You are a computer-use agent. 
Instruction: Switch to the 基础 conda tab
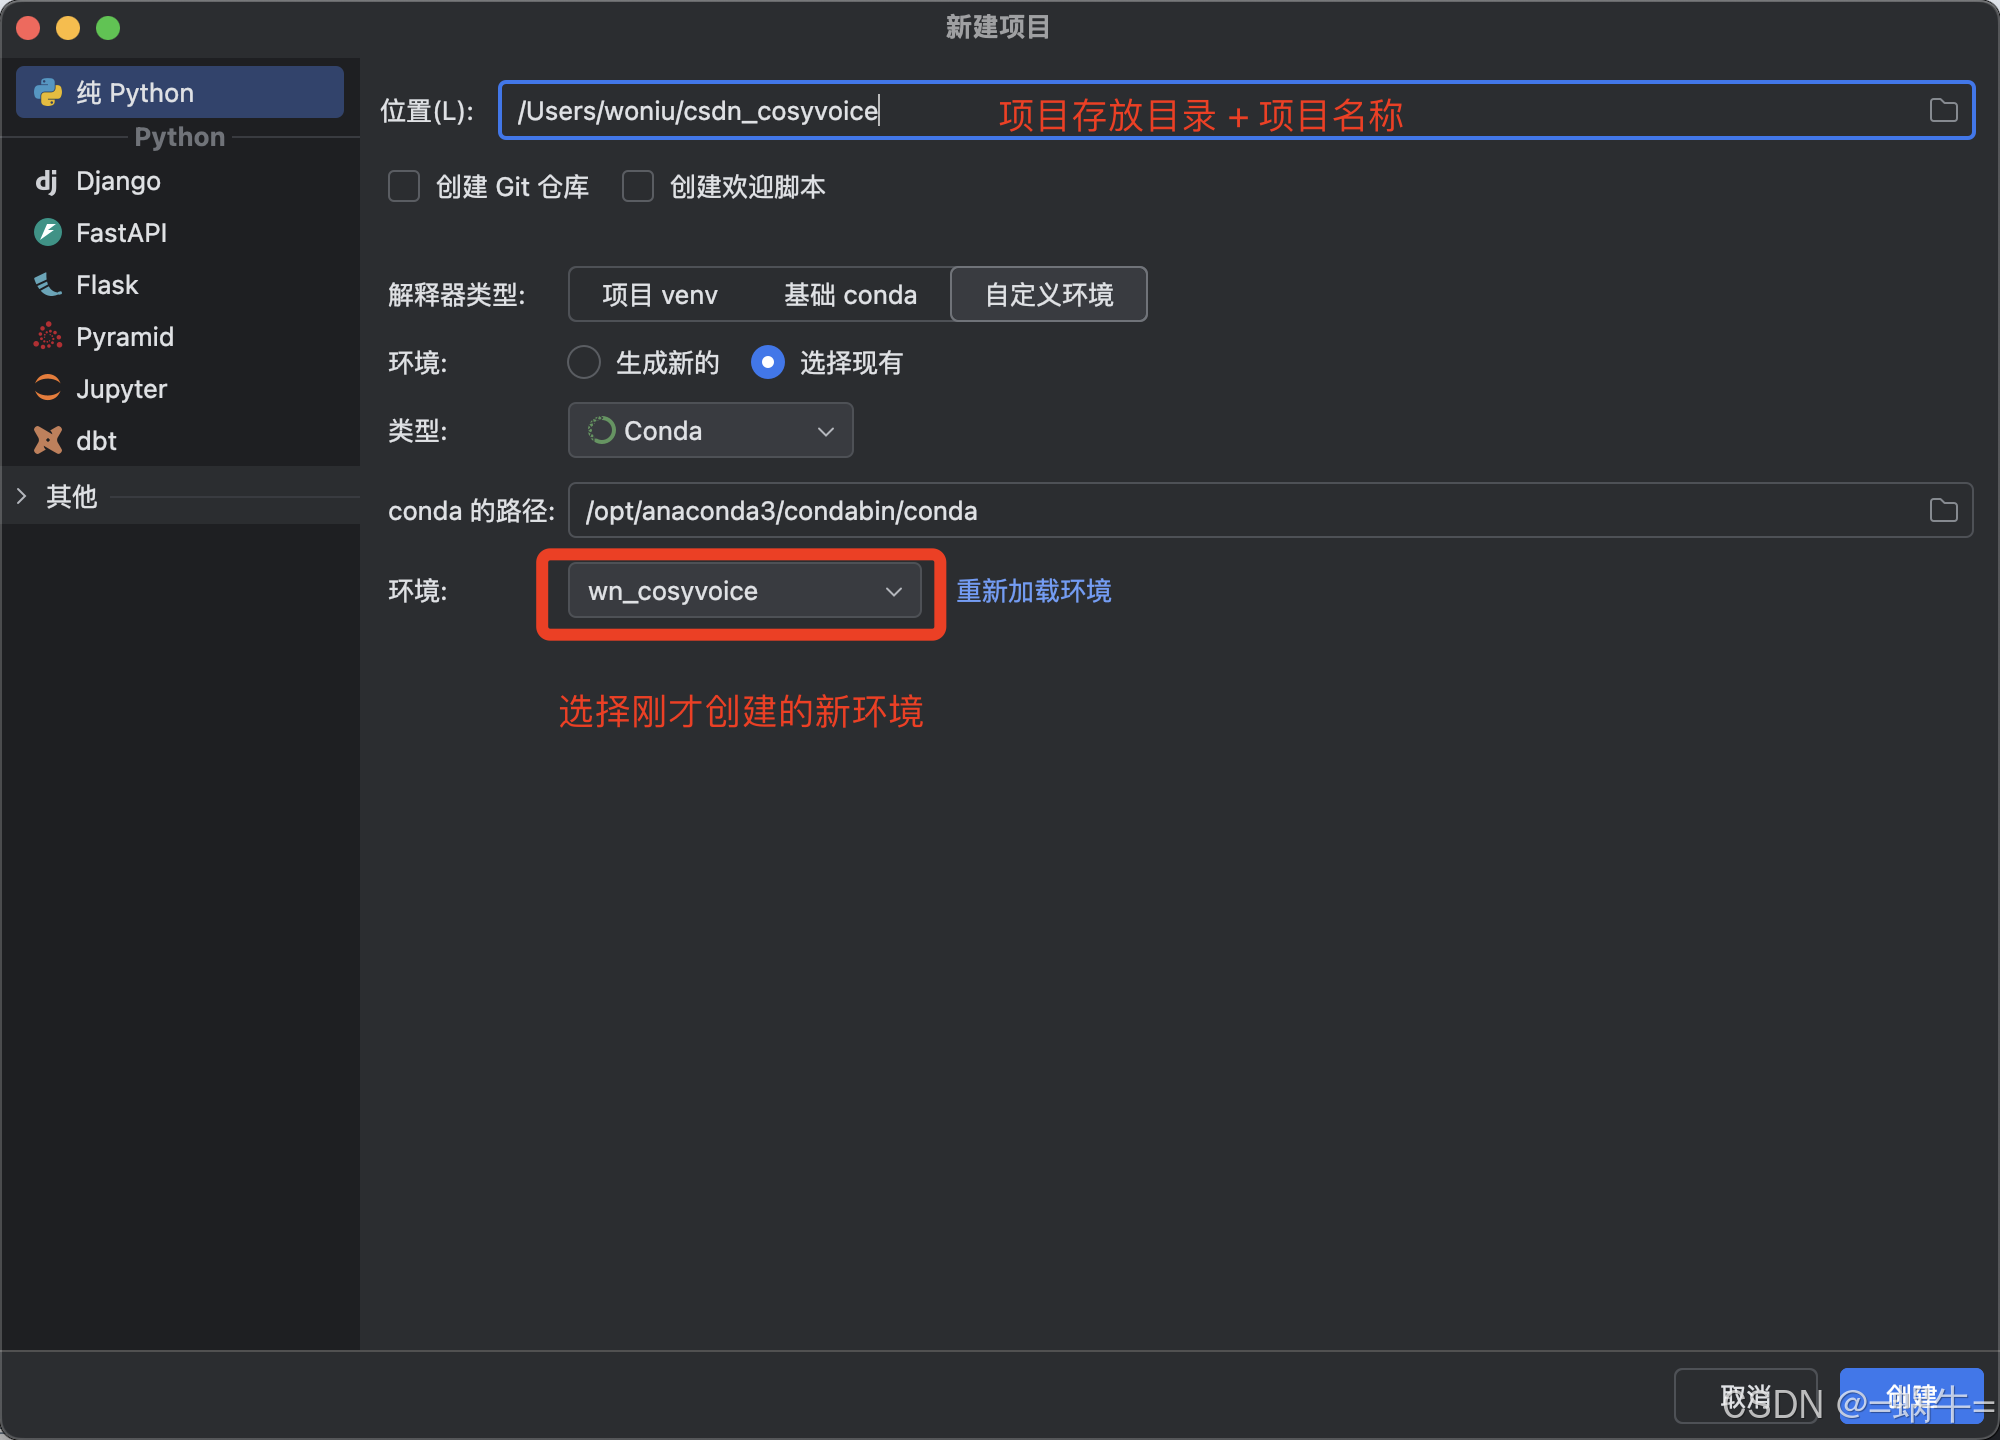[x=850, y=295]
